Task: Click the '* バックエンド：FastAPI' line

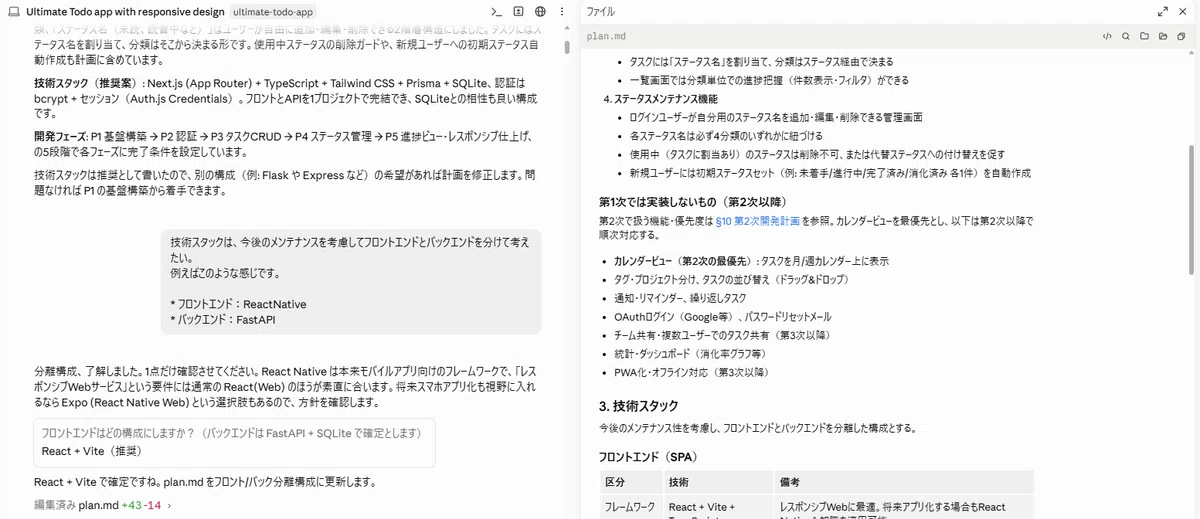Action: point(222,319)
